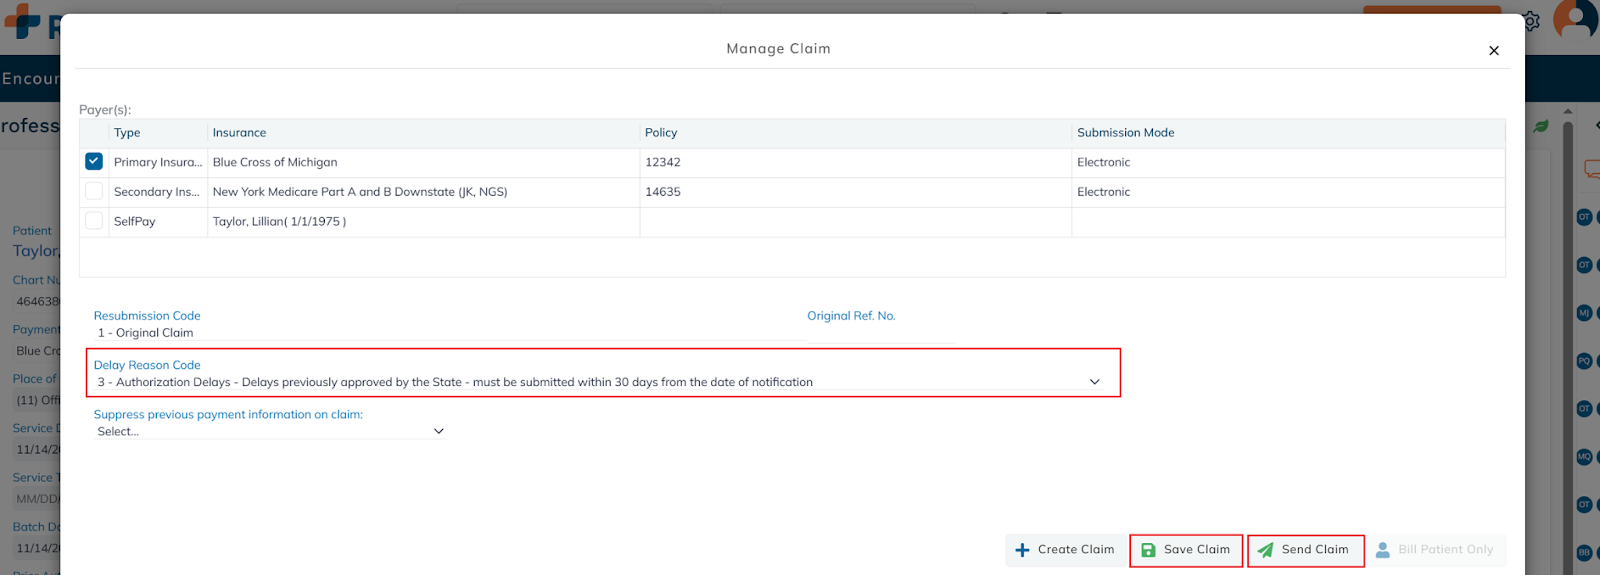Open the settings gear icon

(x=1532, y=21)
